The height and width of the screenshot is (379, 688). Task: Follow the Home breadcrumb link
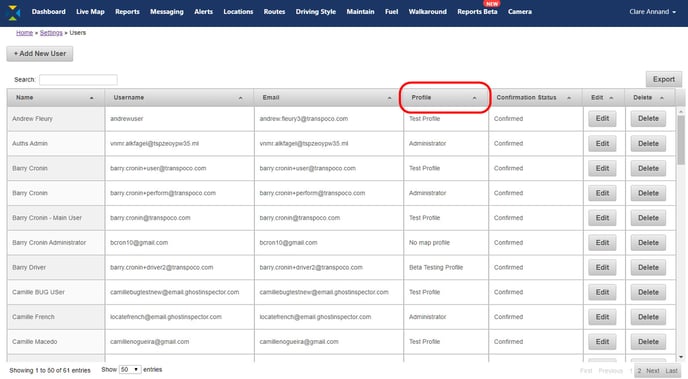pyautogui.click(x=25, y=33)
